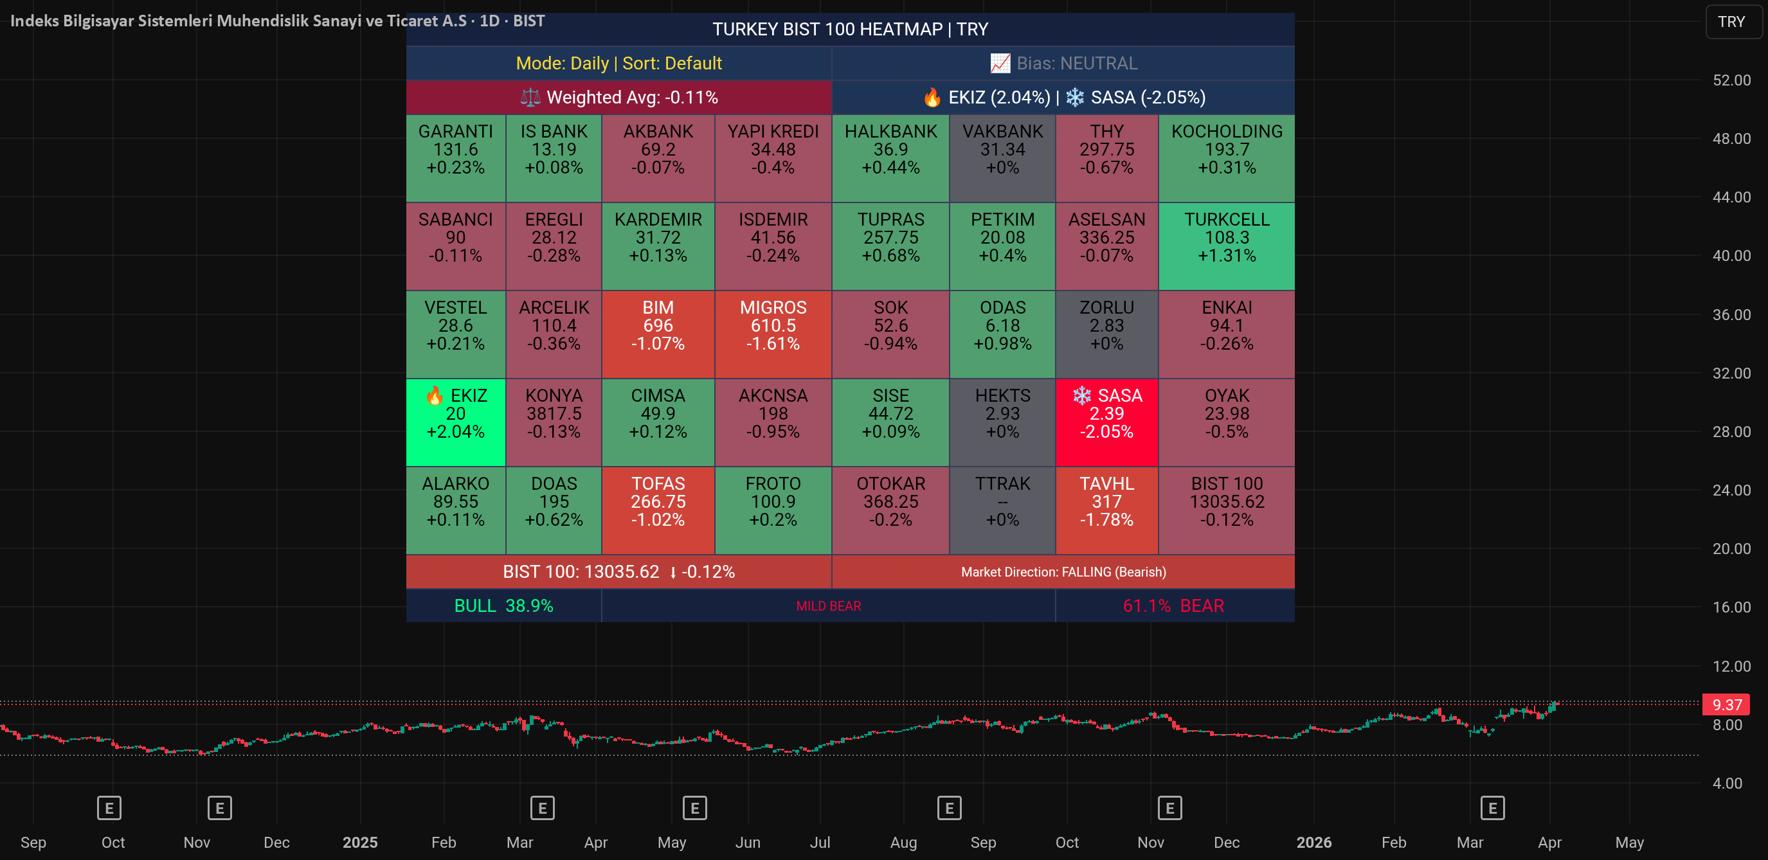Click the Bias: NEUTRAL header cell
The width and height of the screenshot is (1768, 860).
click(1063, 63)
